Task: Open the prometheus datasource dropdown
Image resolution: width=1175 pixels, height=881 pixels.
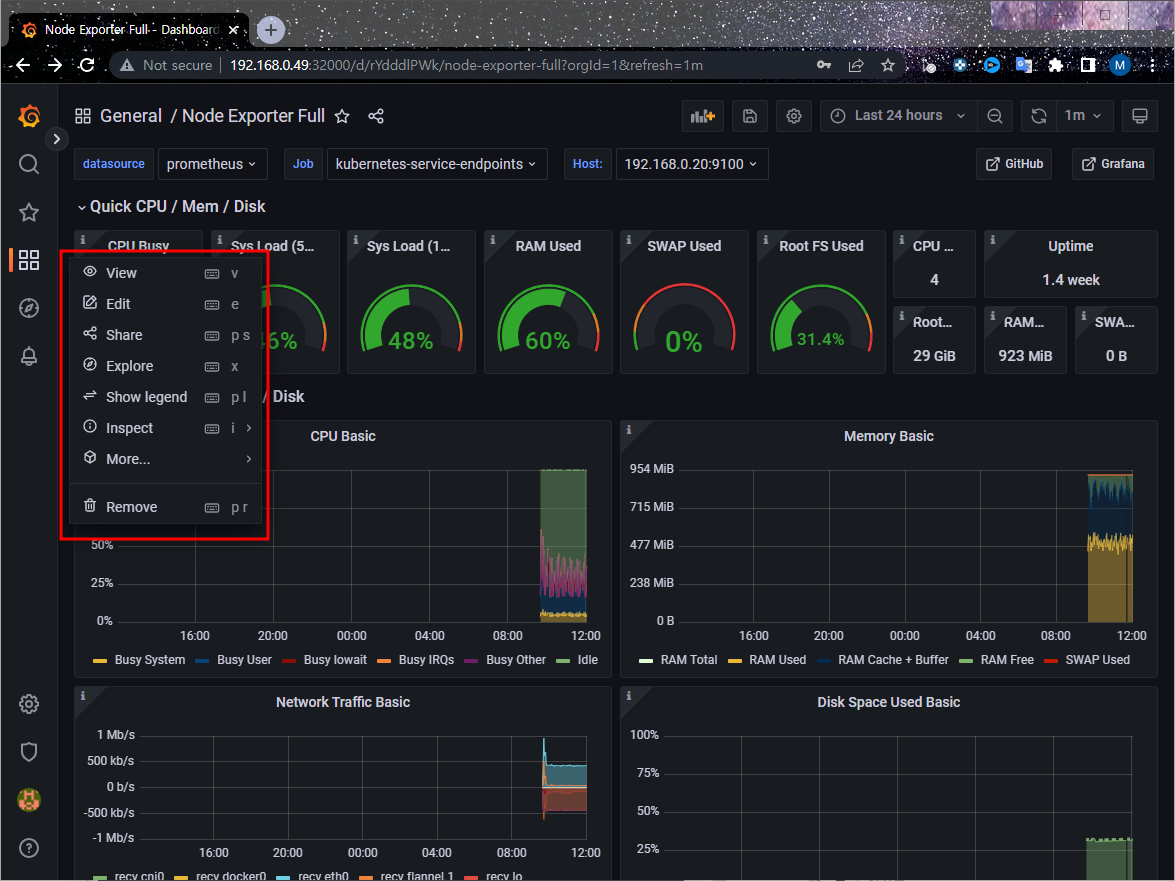Action: click(x=212, y=164)
